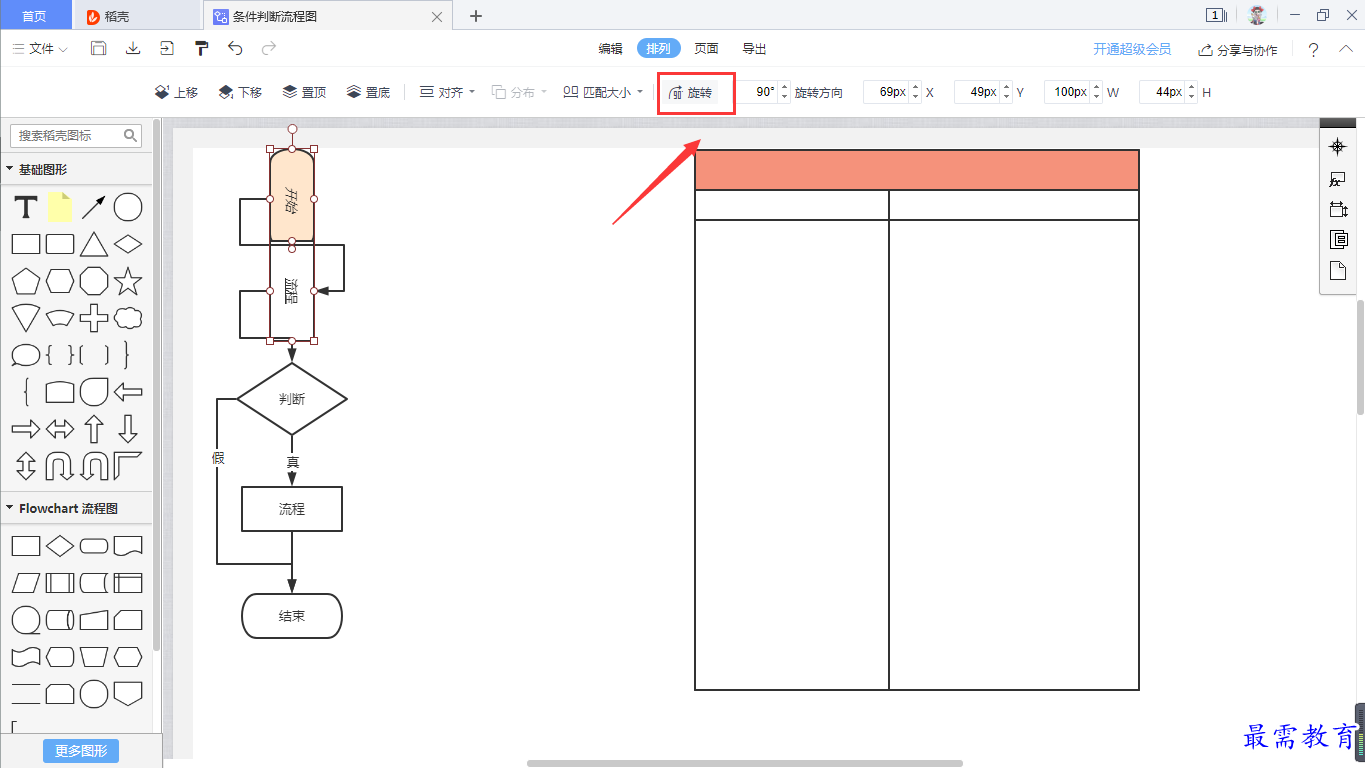This screenshot has height=768, width=1365.
Task: Redo the last undone action
Action: tap(269, 48)
